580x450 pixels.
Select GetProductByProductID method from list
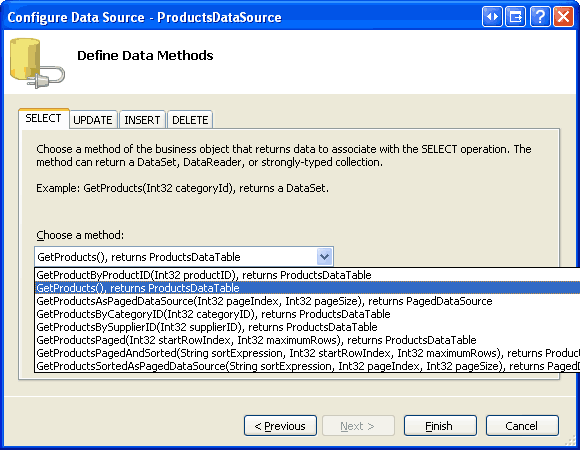(x=308, y=275)
